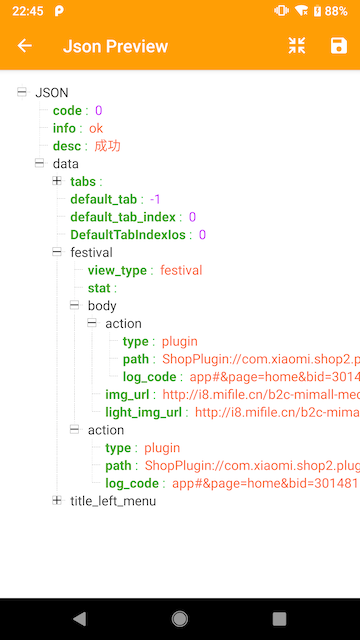The height and width of the screenshot is (640, 360).
Task: Tap the battery 88% status indicator
Action: coord(331,11)
